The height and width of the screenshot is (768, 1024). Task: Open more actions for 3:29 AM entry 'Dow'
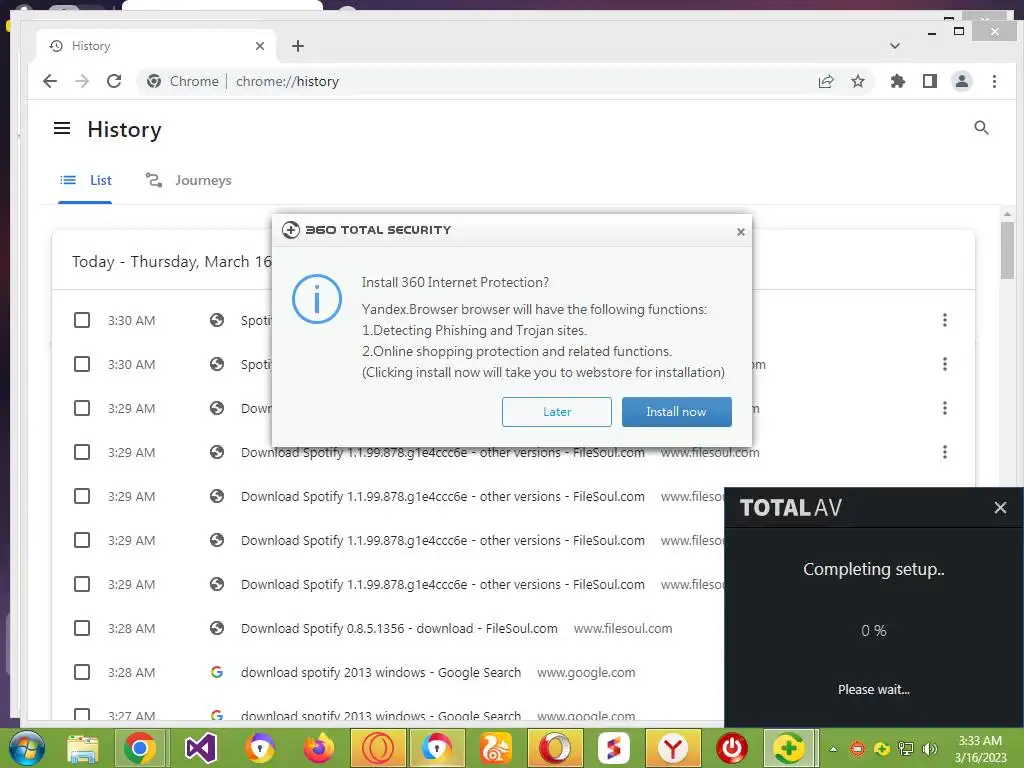tap(944, 408)
